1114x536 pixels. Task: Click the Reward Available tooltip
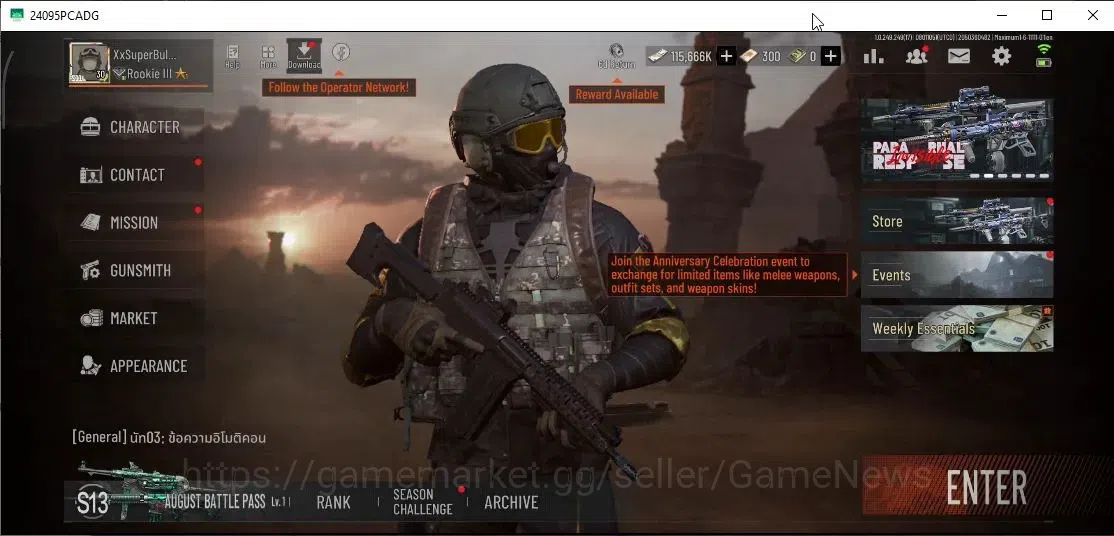pos(617,94)
